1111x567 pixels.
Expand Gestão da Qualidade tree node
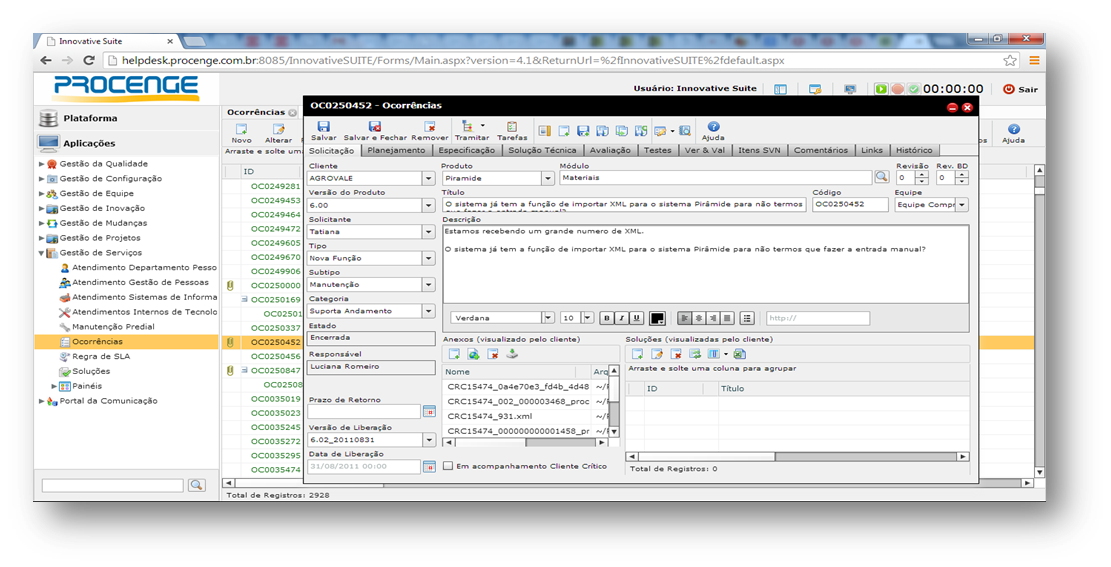click(41, 164)
